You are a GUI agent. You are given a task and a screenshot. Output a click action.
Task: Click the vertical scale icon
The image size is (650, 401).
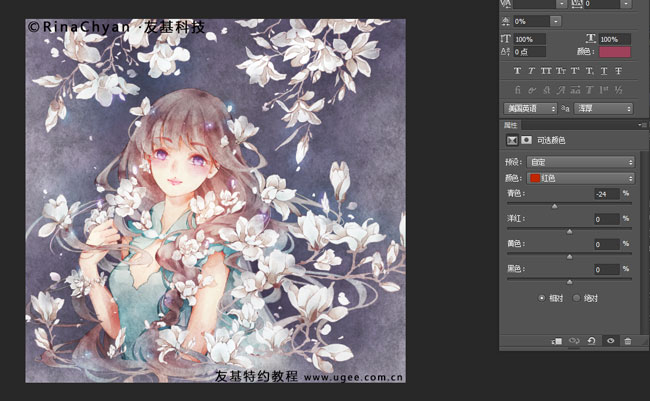(505, 39)
